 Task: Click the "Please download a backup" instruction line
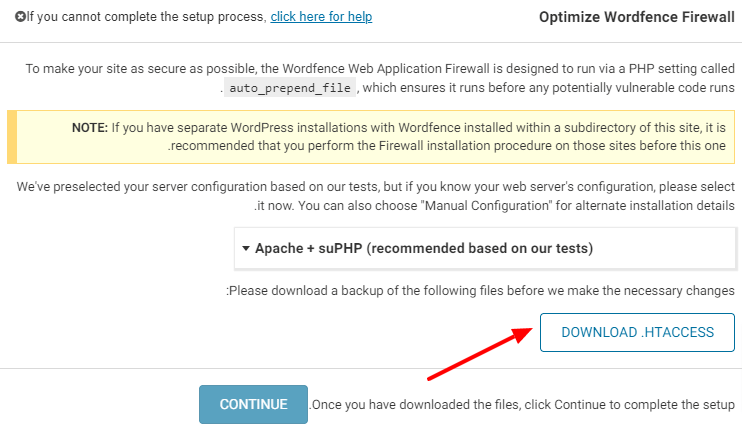coord(482,290)
